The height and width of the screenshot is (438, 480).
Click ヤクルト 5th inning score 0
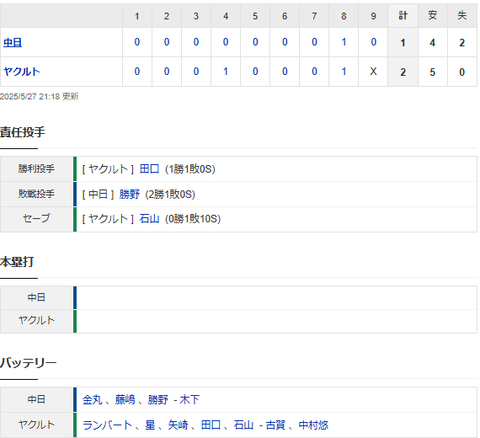click(255, 71)
